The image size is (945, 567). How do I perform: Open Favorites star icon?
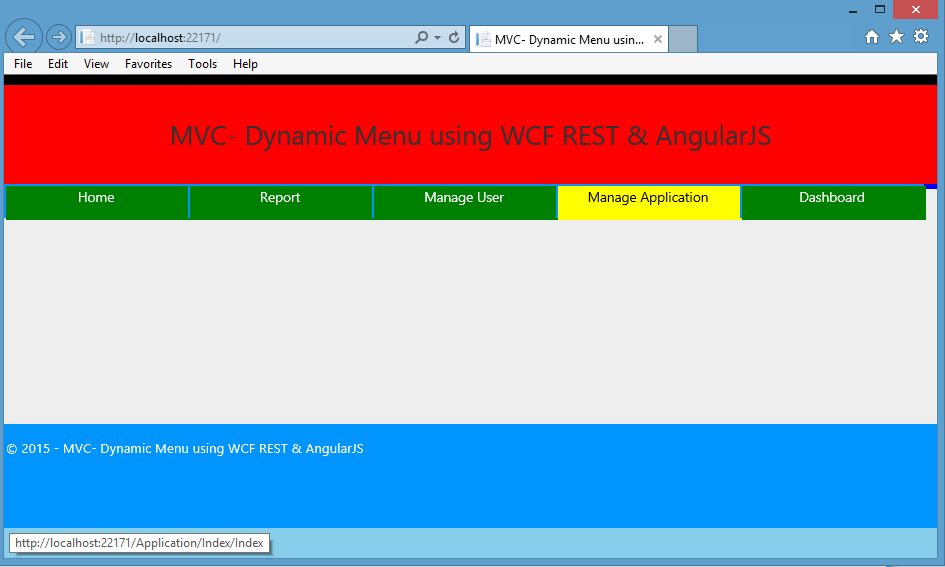coord(896,37)
